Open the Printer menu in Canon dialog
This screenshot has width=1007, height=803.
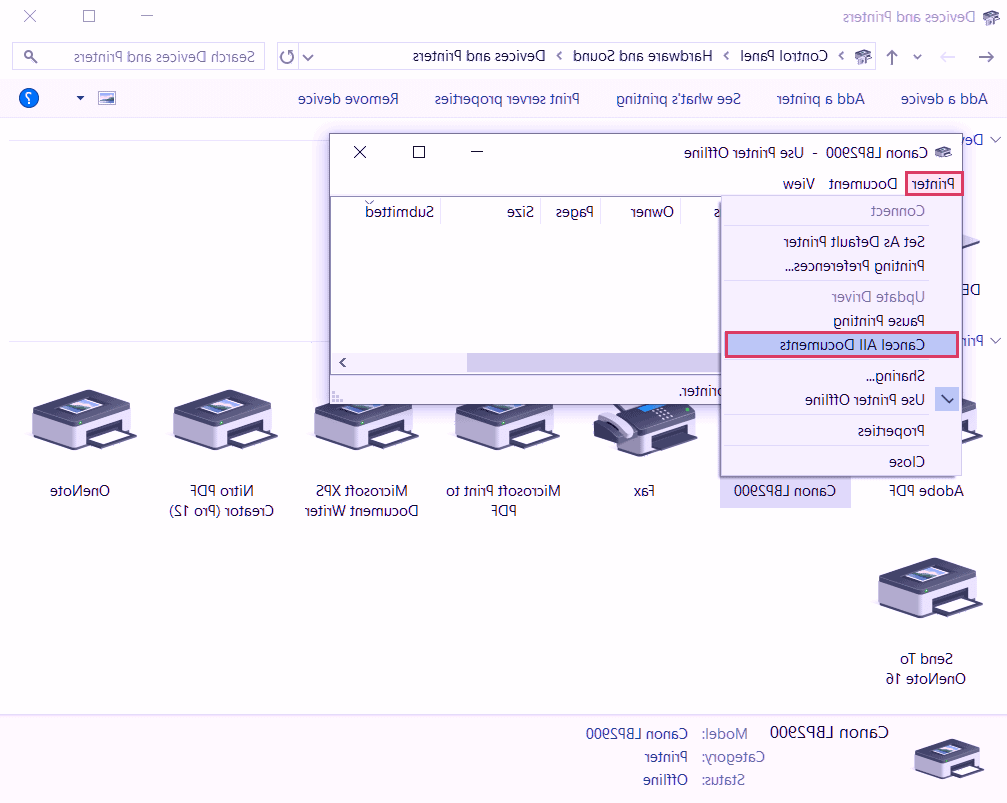pos(934,184)
